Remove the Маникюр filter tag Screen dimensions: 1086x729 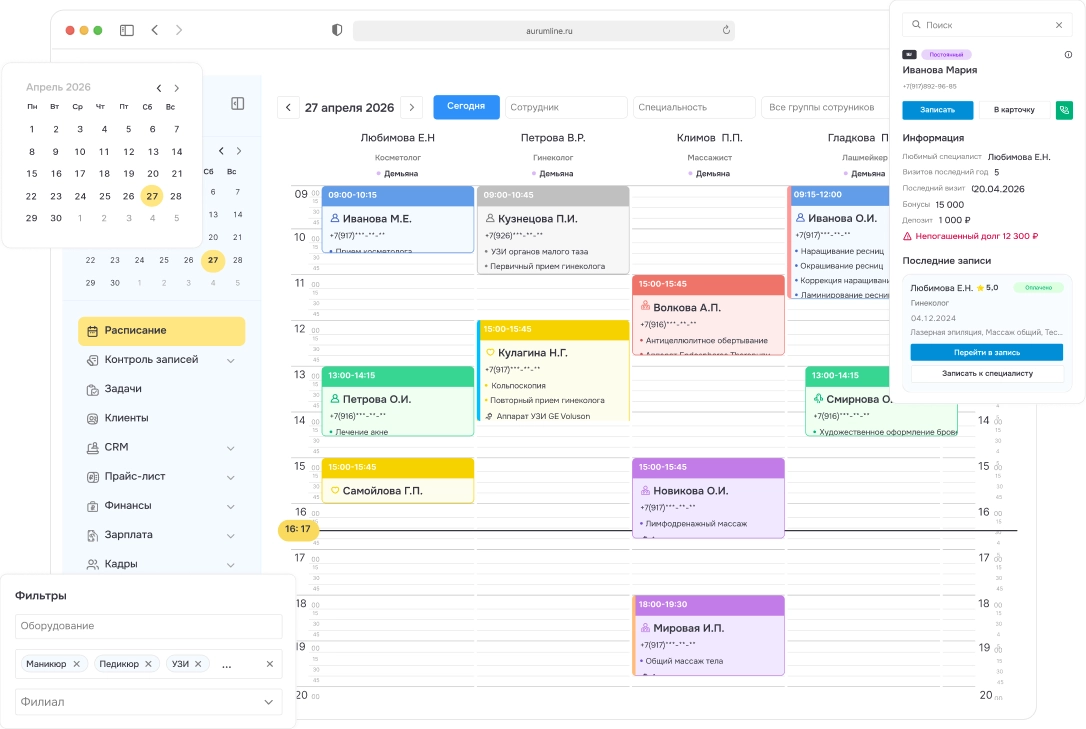click(x=77, y=664)
